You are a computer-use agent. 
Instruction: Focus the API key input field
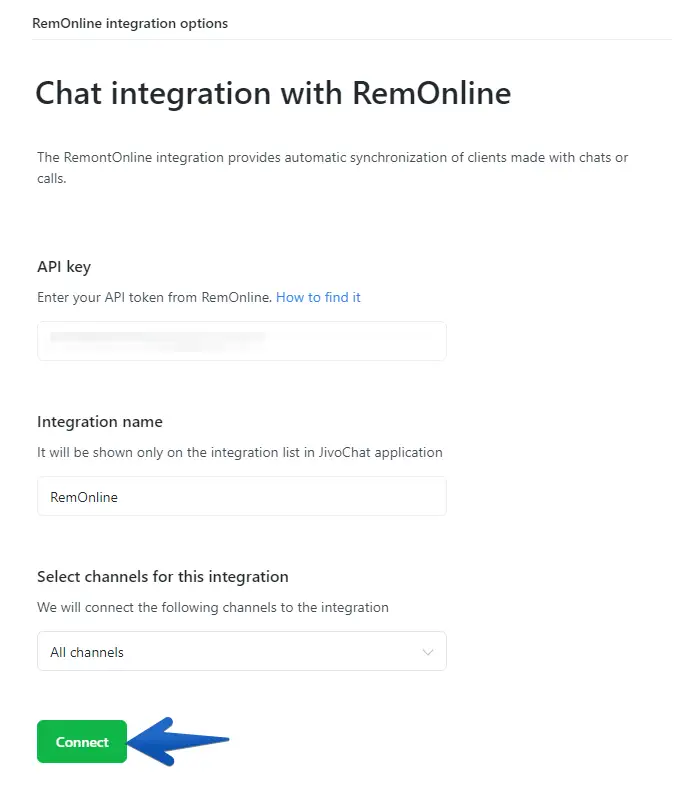[x=241, y=341]
